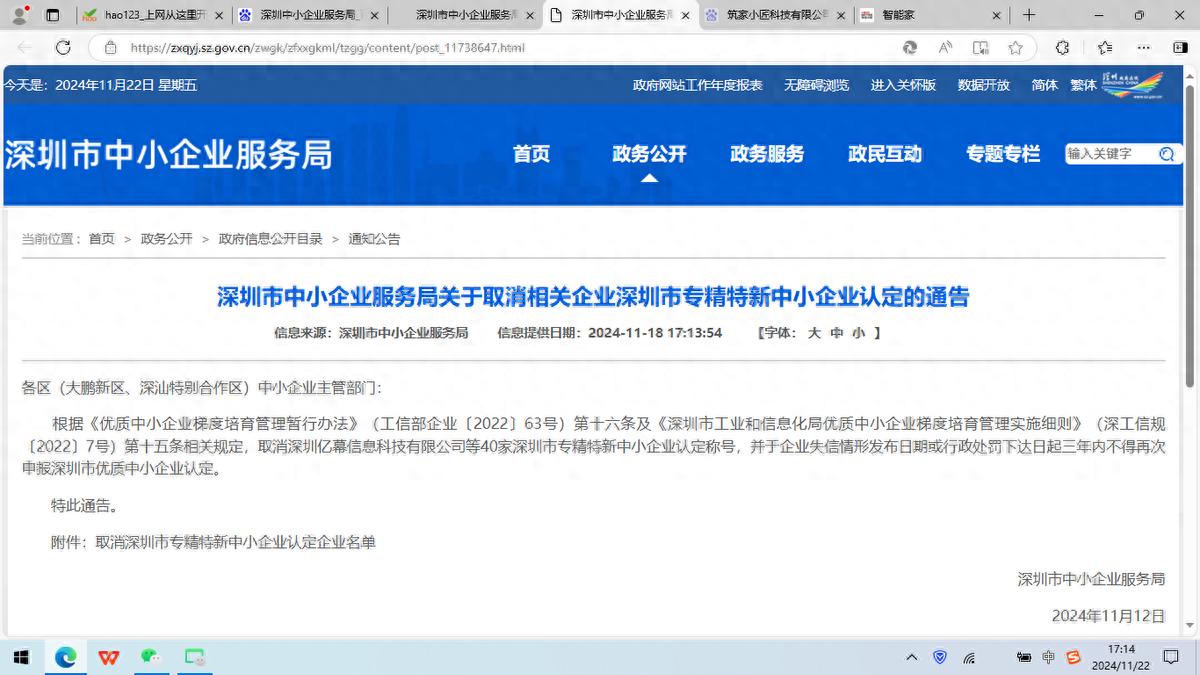
Task: Go to 首页 in breadcrumb
Action: [101, 239]
